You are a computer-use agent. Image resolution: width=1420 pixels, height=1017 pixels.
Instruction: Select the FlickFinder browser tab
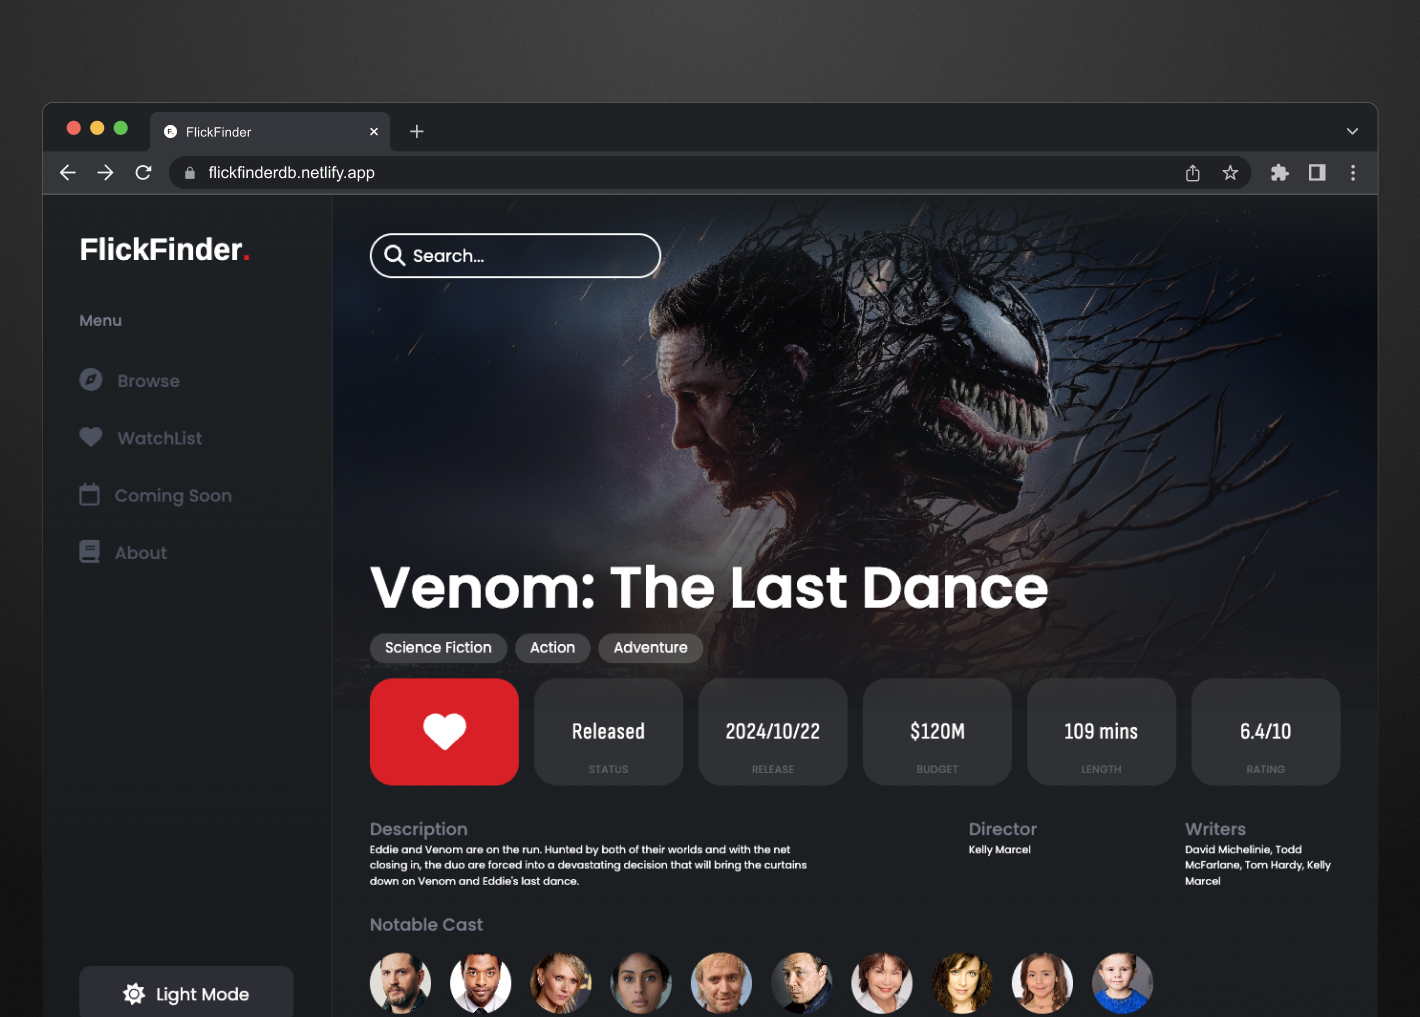[270, 131]
